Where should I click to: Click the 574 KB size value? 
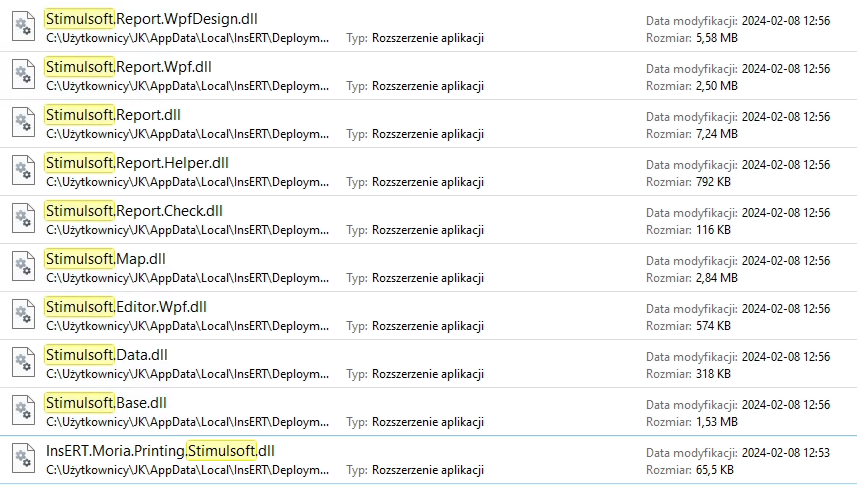pyautogui.click(x=713, y=327)
